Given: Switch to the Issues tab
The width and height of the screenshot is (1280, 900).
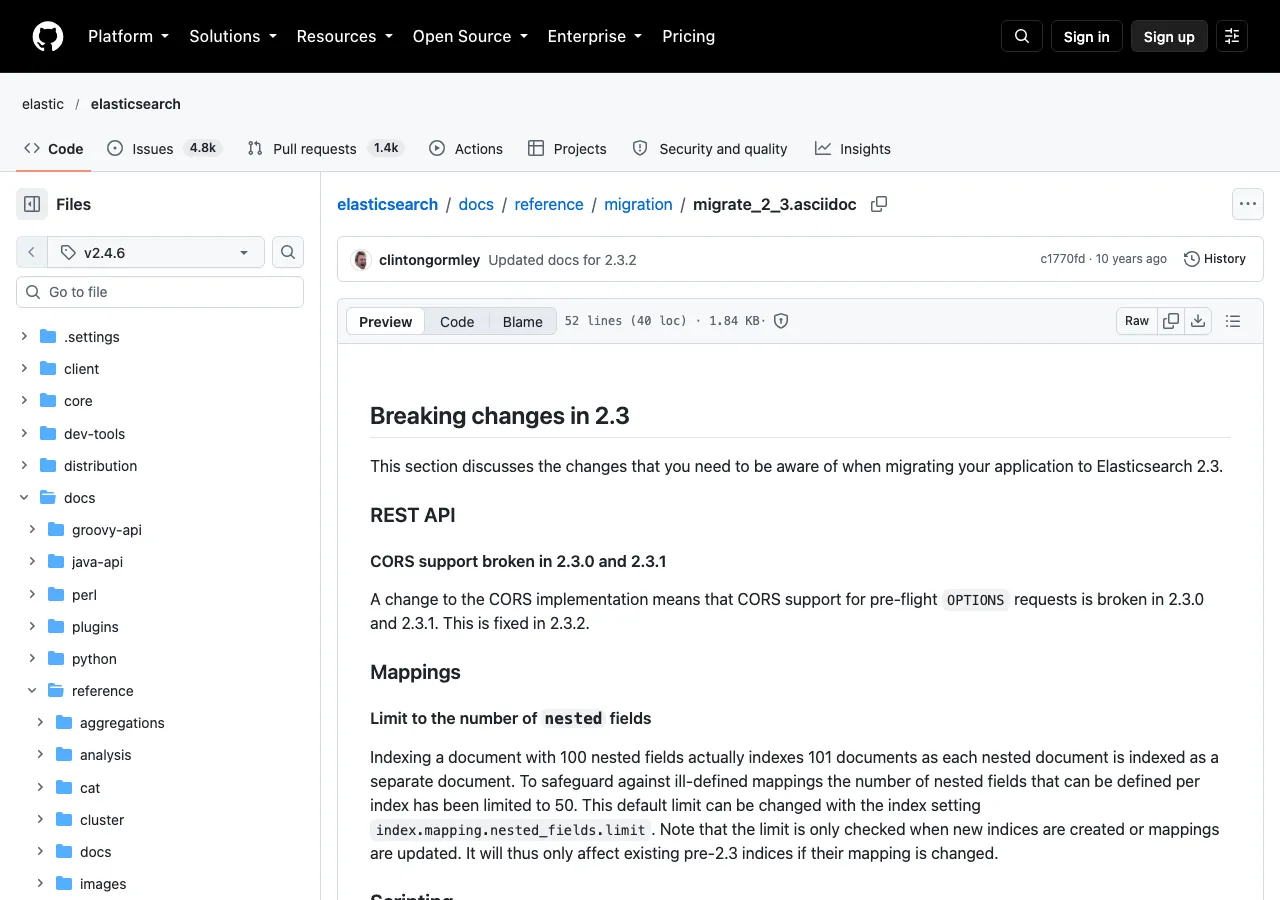Looking at the screenshot, I should [x=163, y=148].
